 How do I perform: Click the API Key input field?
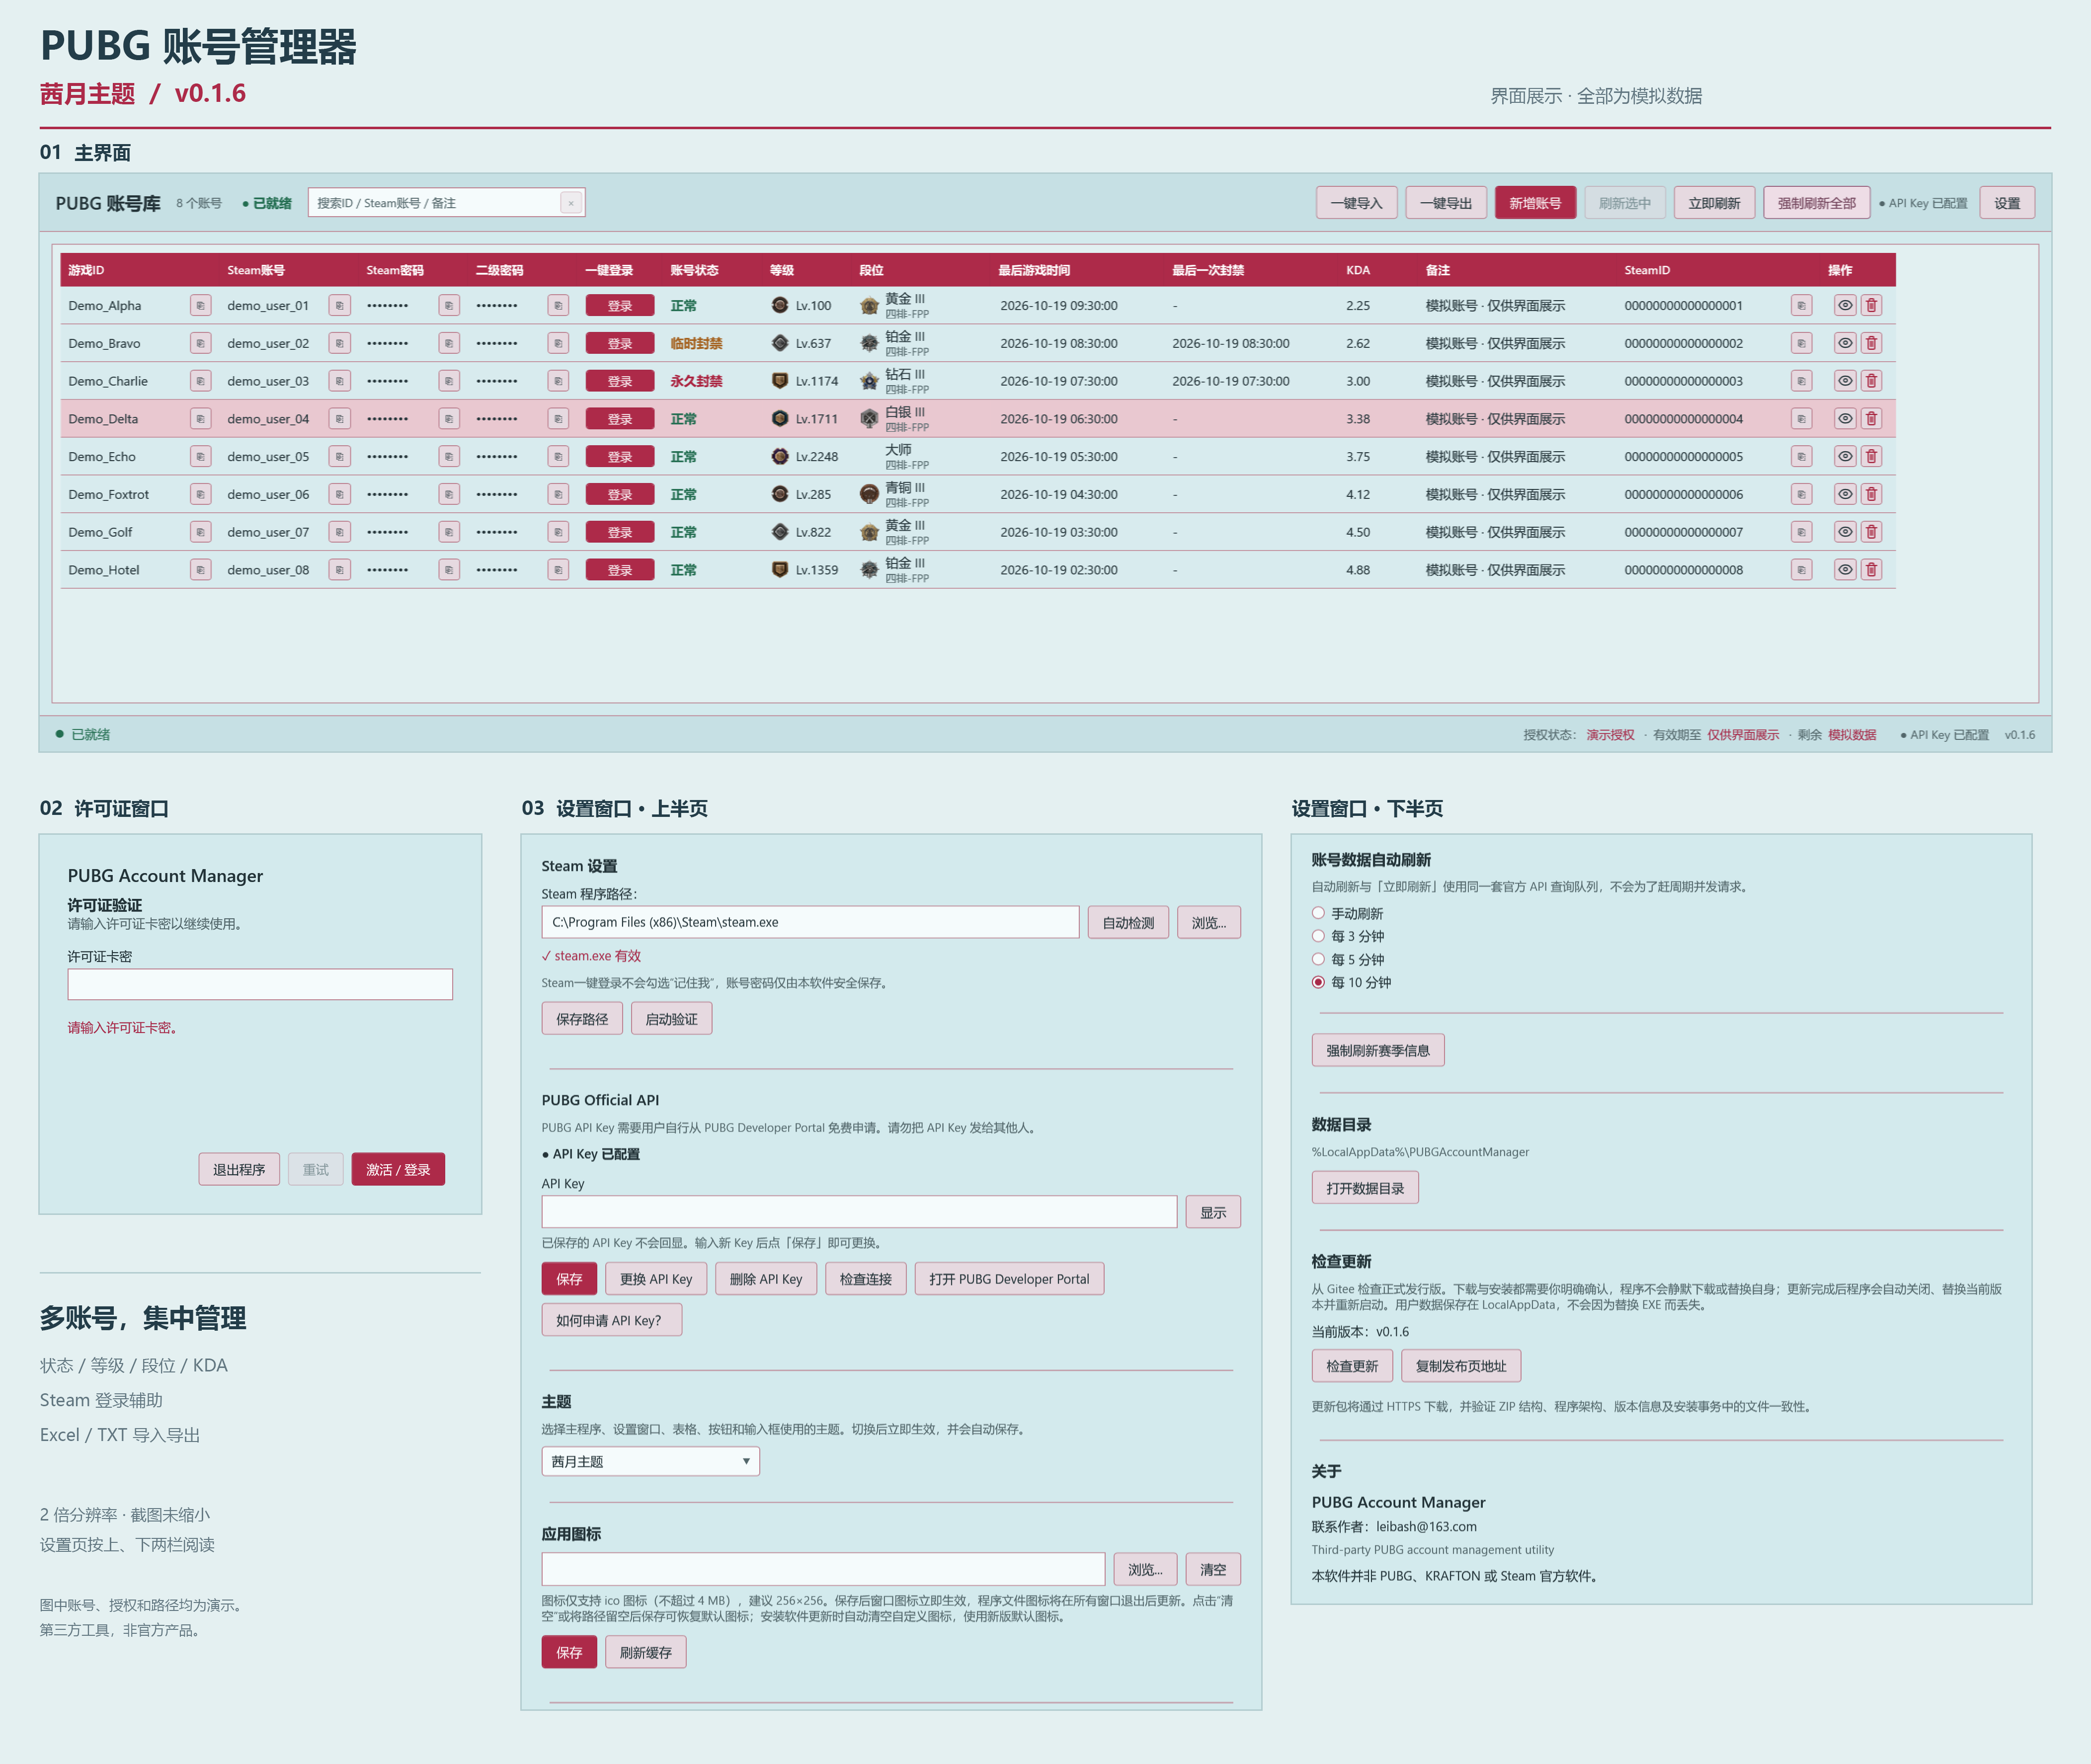(x=859, y=1212)
